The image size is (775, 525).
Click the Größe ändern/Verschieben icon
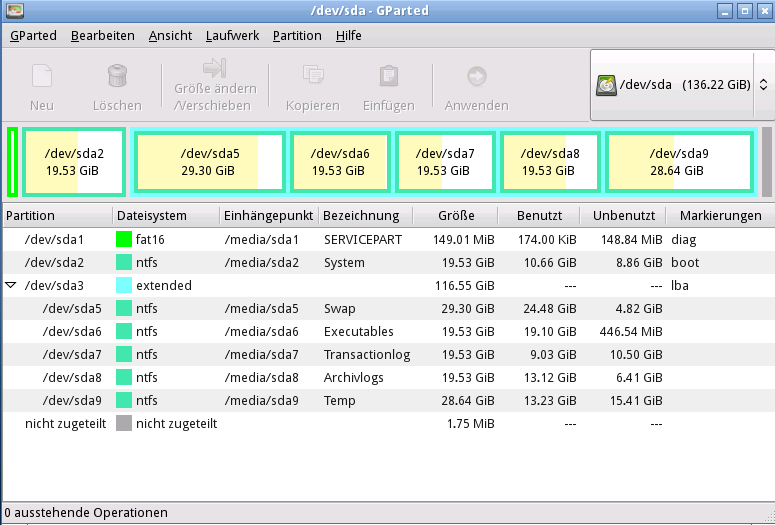point(215,68)
